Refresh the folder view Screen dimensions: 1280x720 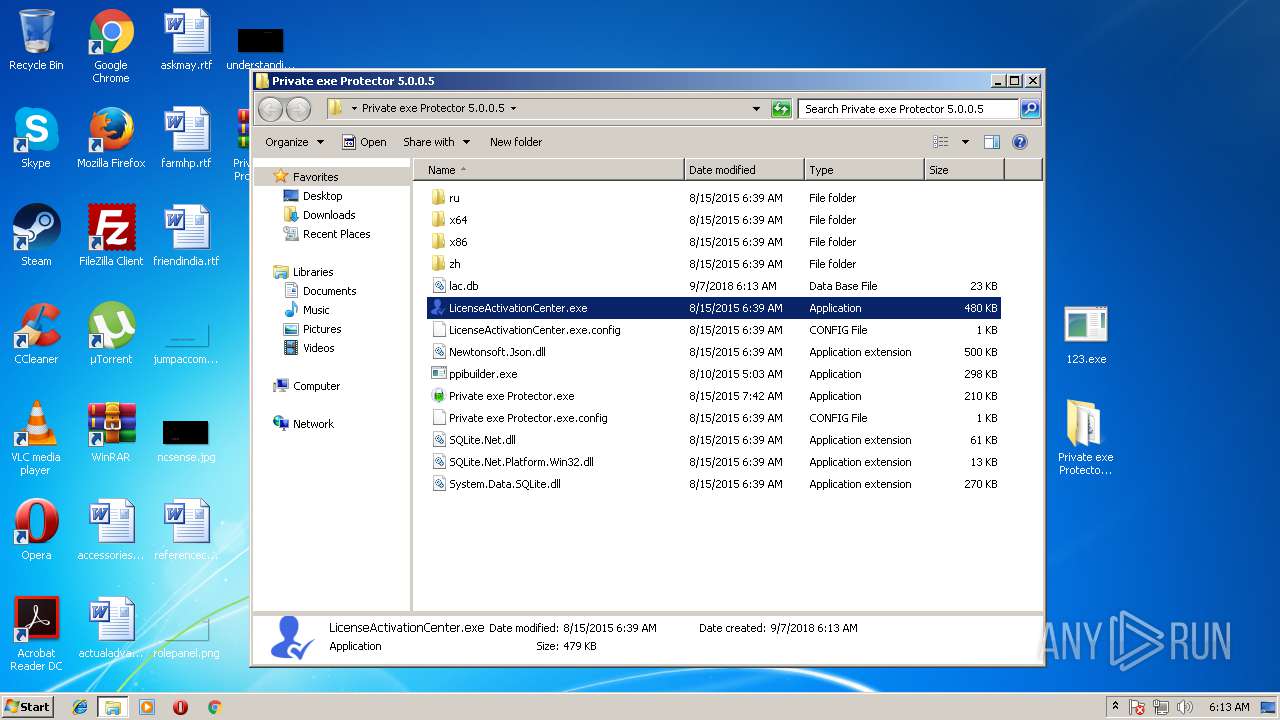coord(781,109)
